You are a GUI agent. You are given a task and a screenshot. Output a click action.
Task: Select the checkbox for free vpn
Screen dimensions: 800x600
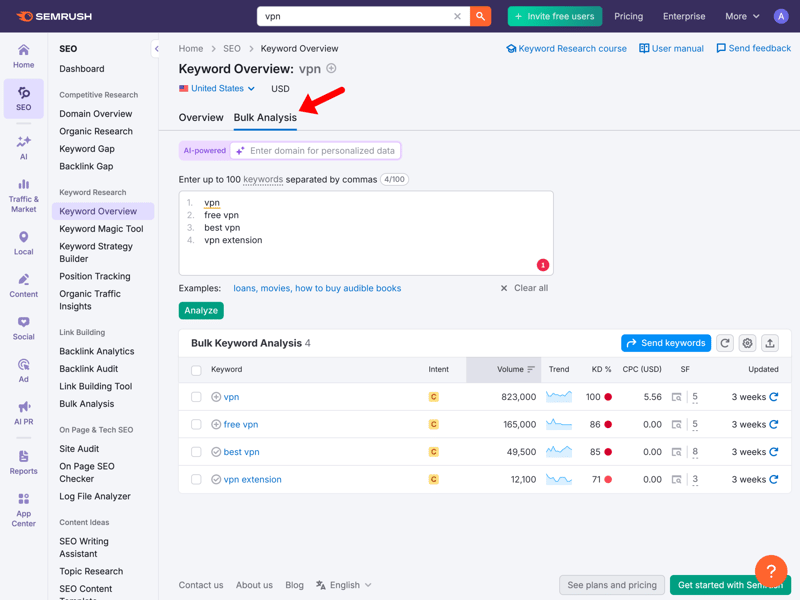[196, 425]
